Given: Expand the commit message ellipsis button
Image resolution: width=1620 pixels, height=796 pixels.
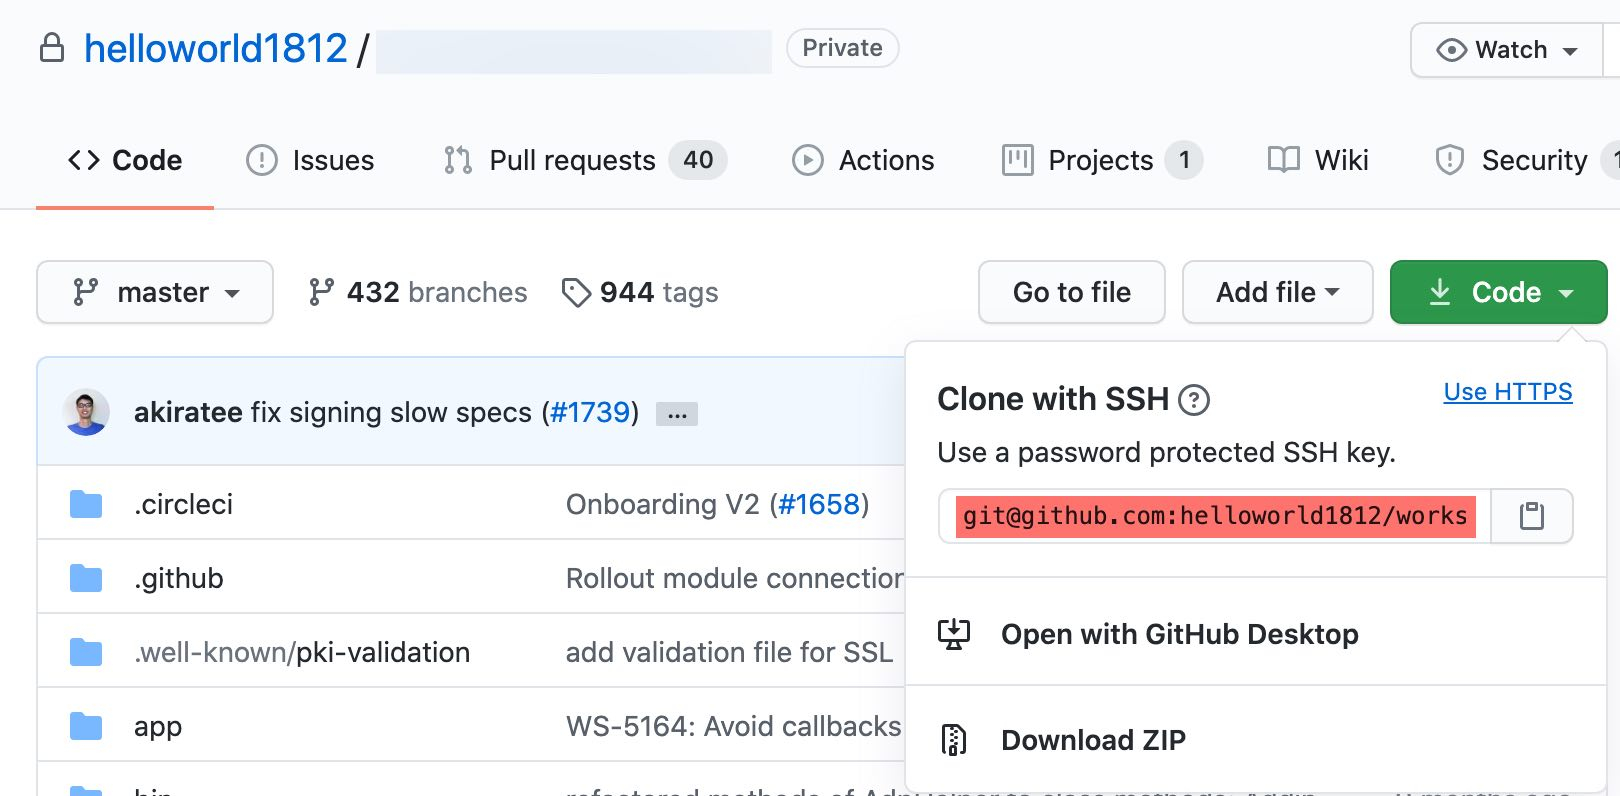Looking at the screenshot, I should click(x=677, y=414).
